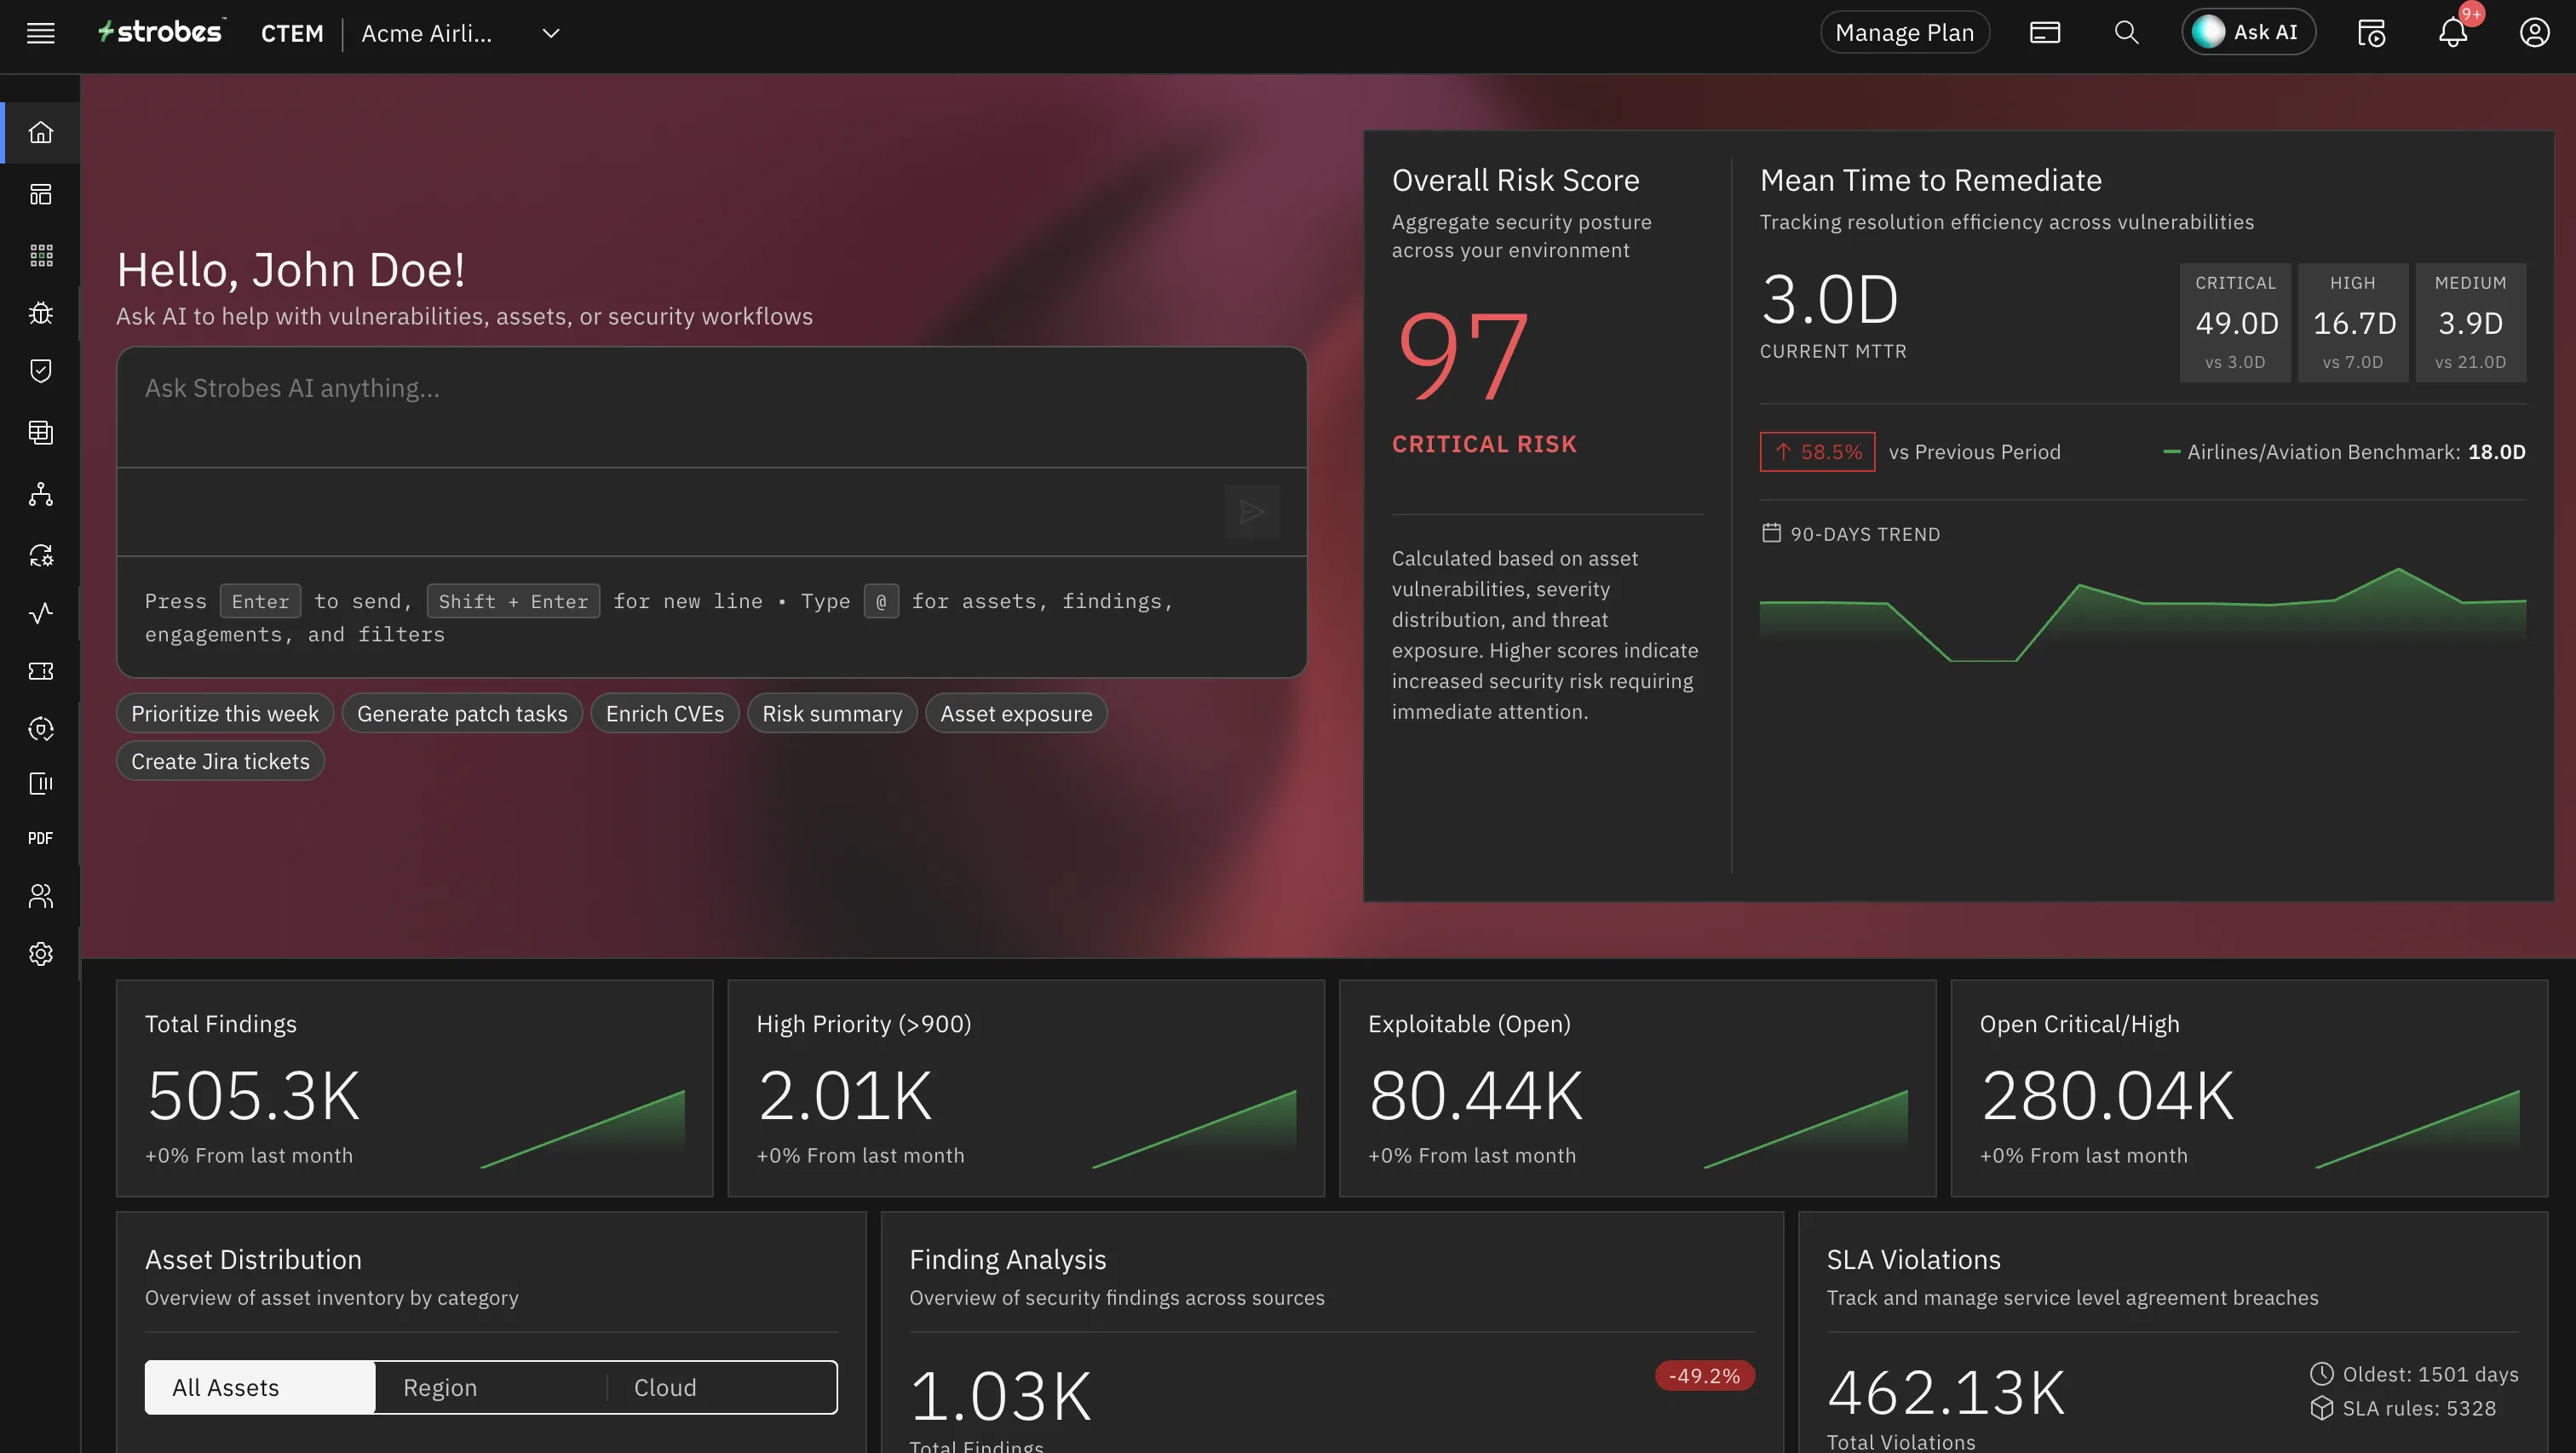
Task: Click the billing card icon in top bar
Action: (x=2045, y=32)
